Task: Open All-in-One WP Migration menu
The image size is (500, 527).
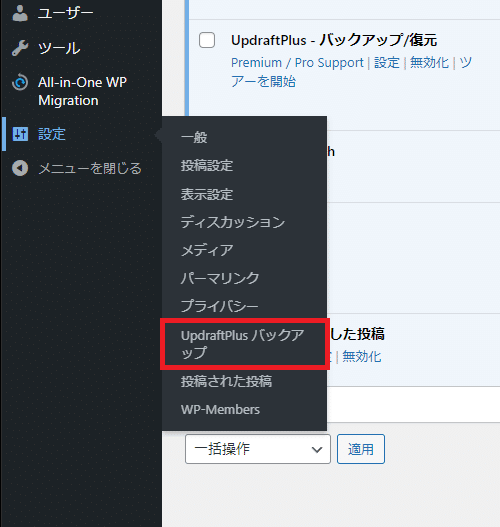Action: tap(81, 91)
